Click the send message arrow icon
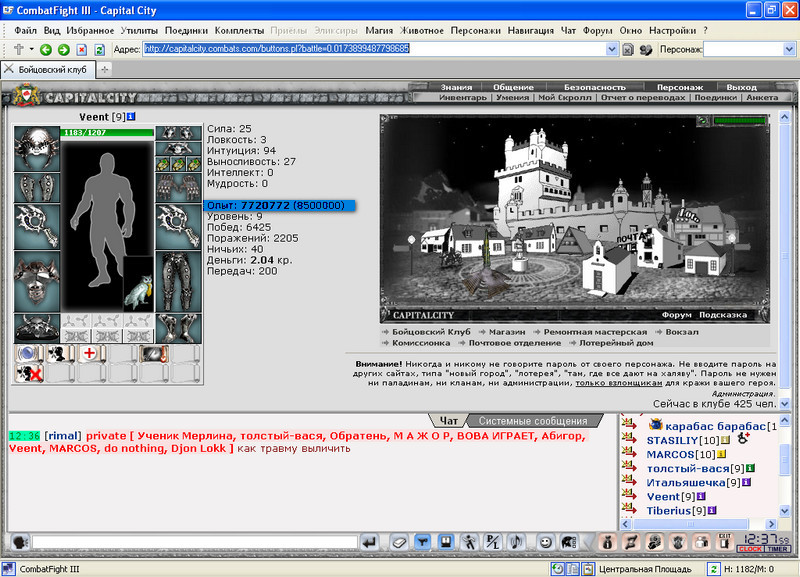Image resolution: width=800 pixels, height=577 pixels. pyautogui.click(x=369, y=542)
